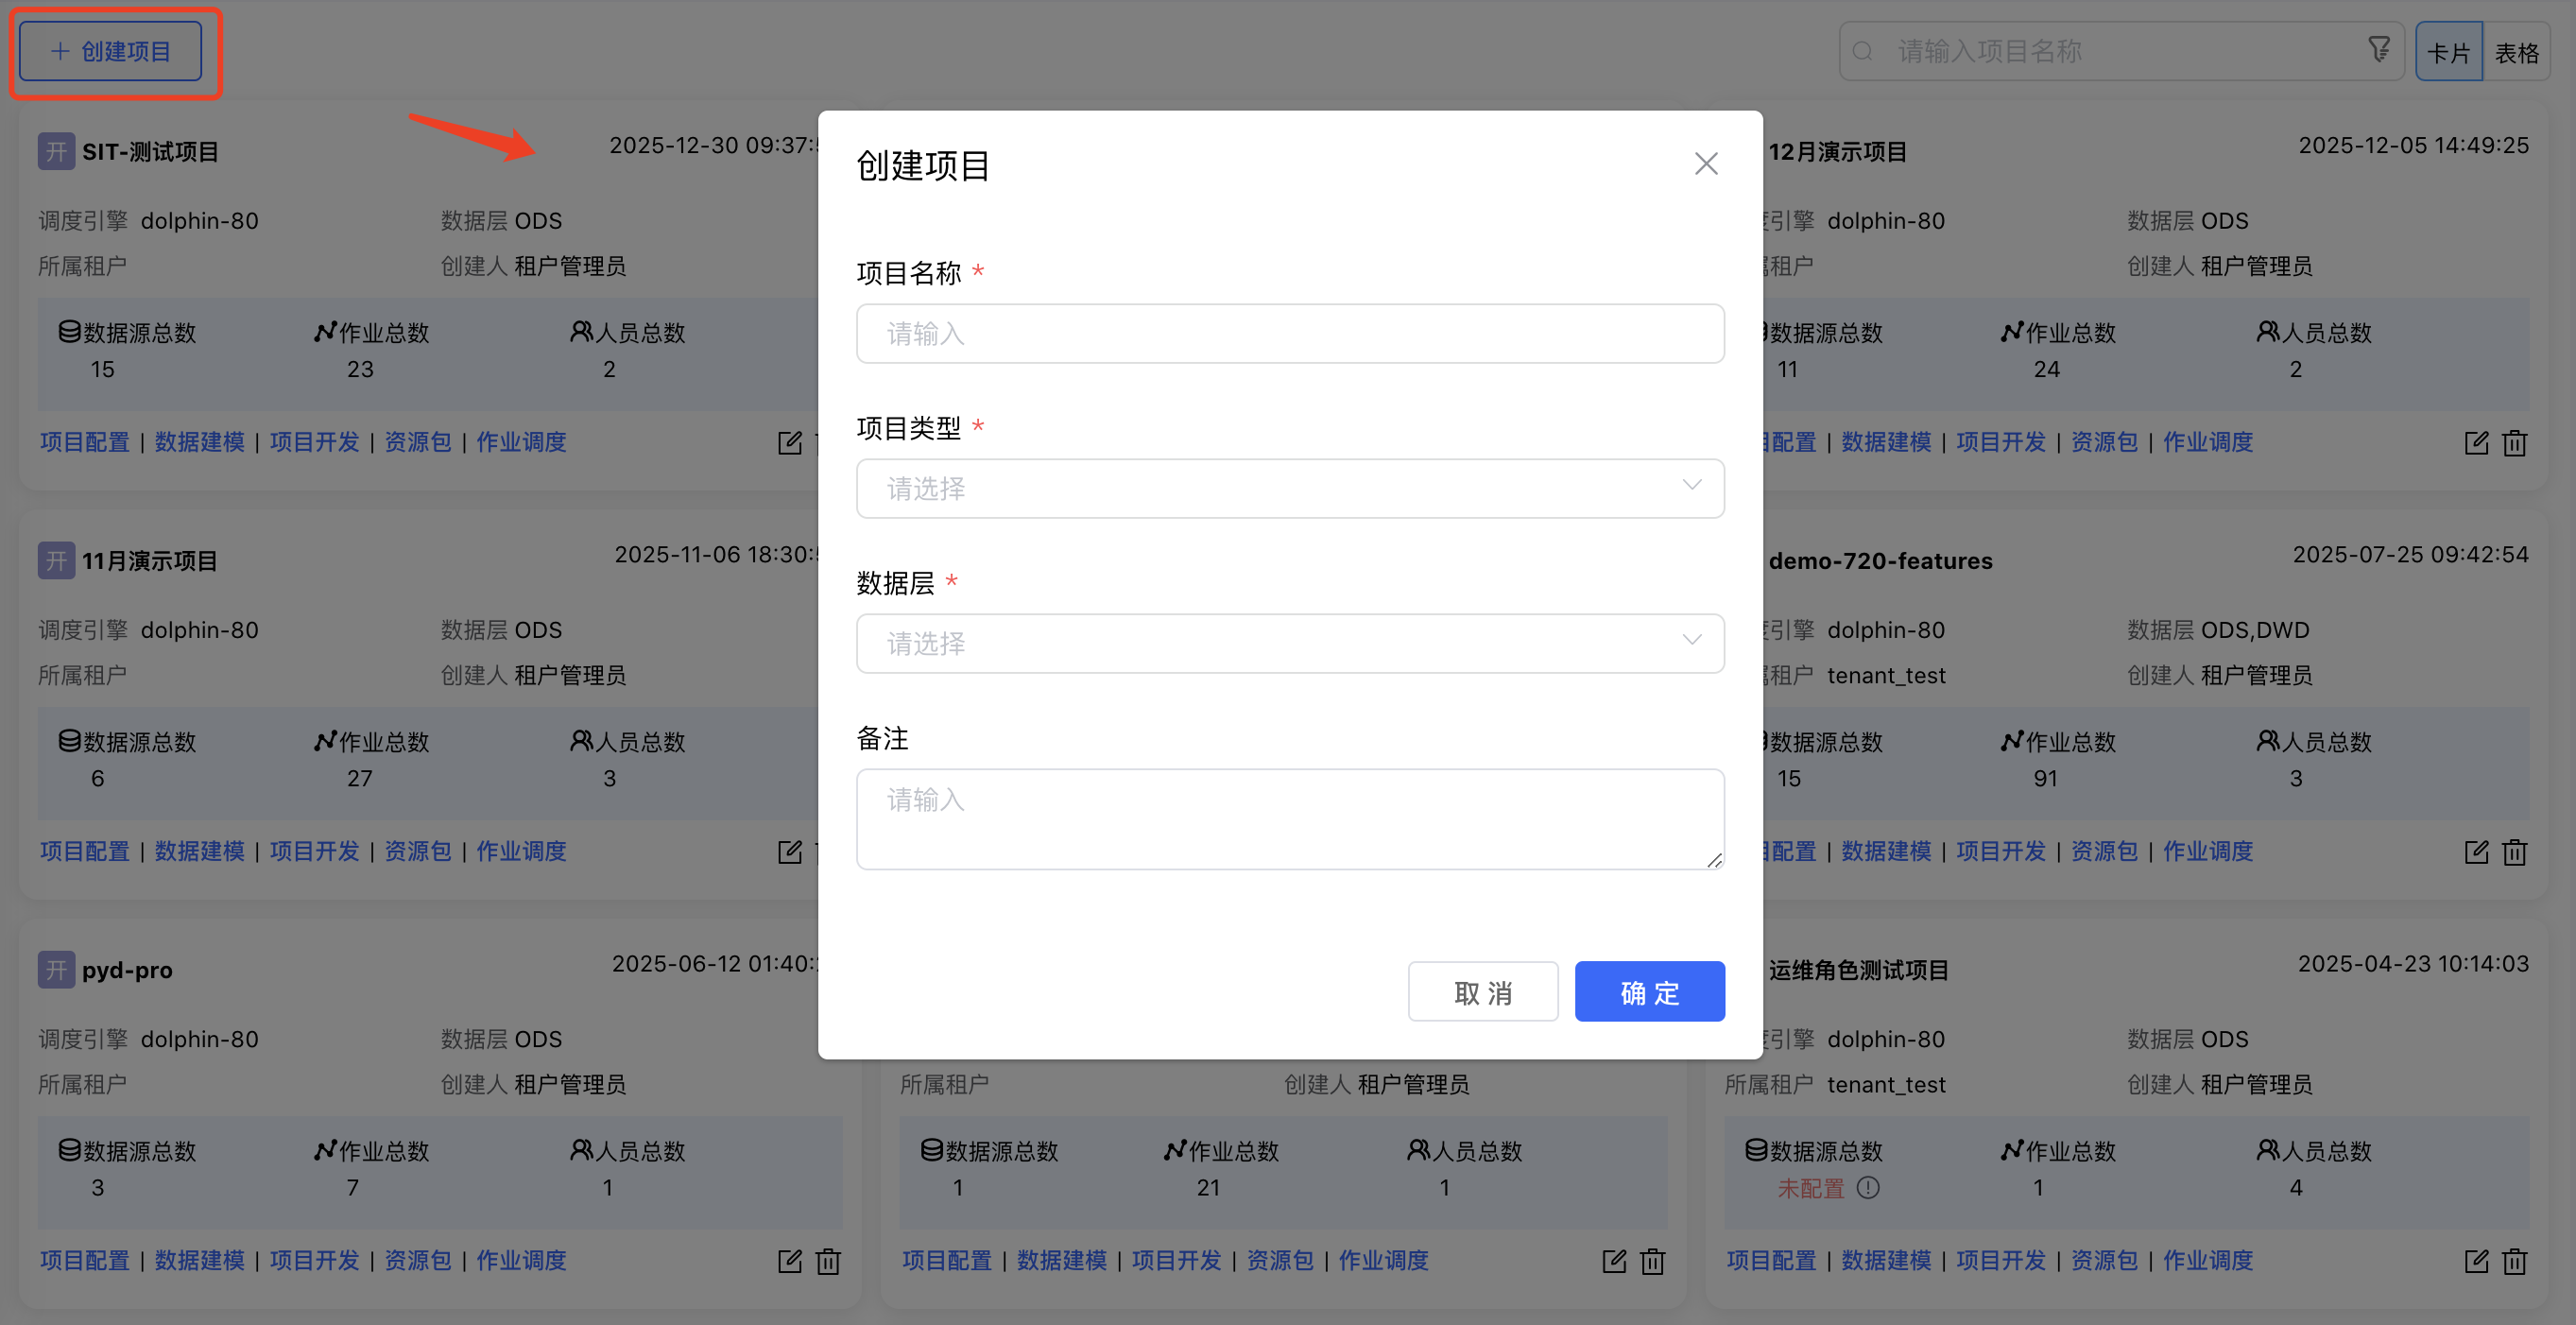Open the 数据层 dropdown

coord(1289,644)
